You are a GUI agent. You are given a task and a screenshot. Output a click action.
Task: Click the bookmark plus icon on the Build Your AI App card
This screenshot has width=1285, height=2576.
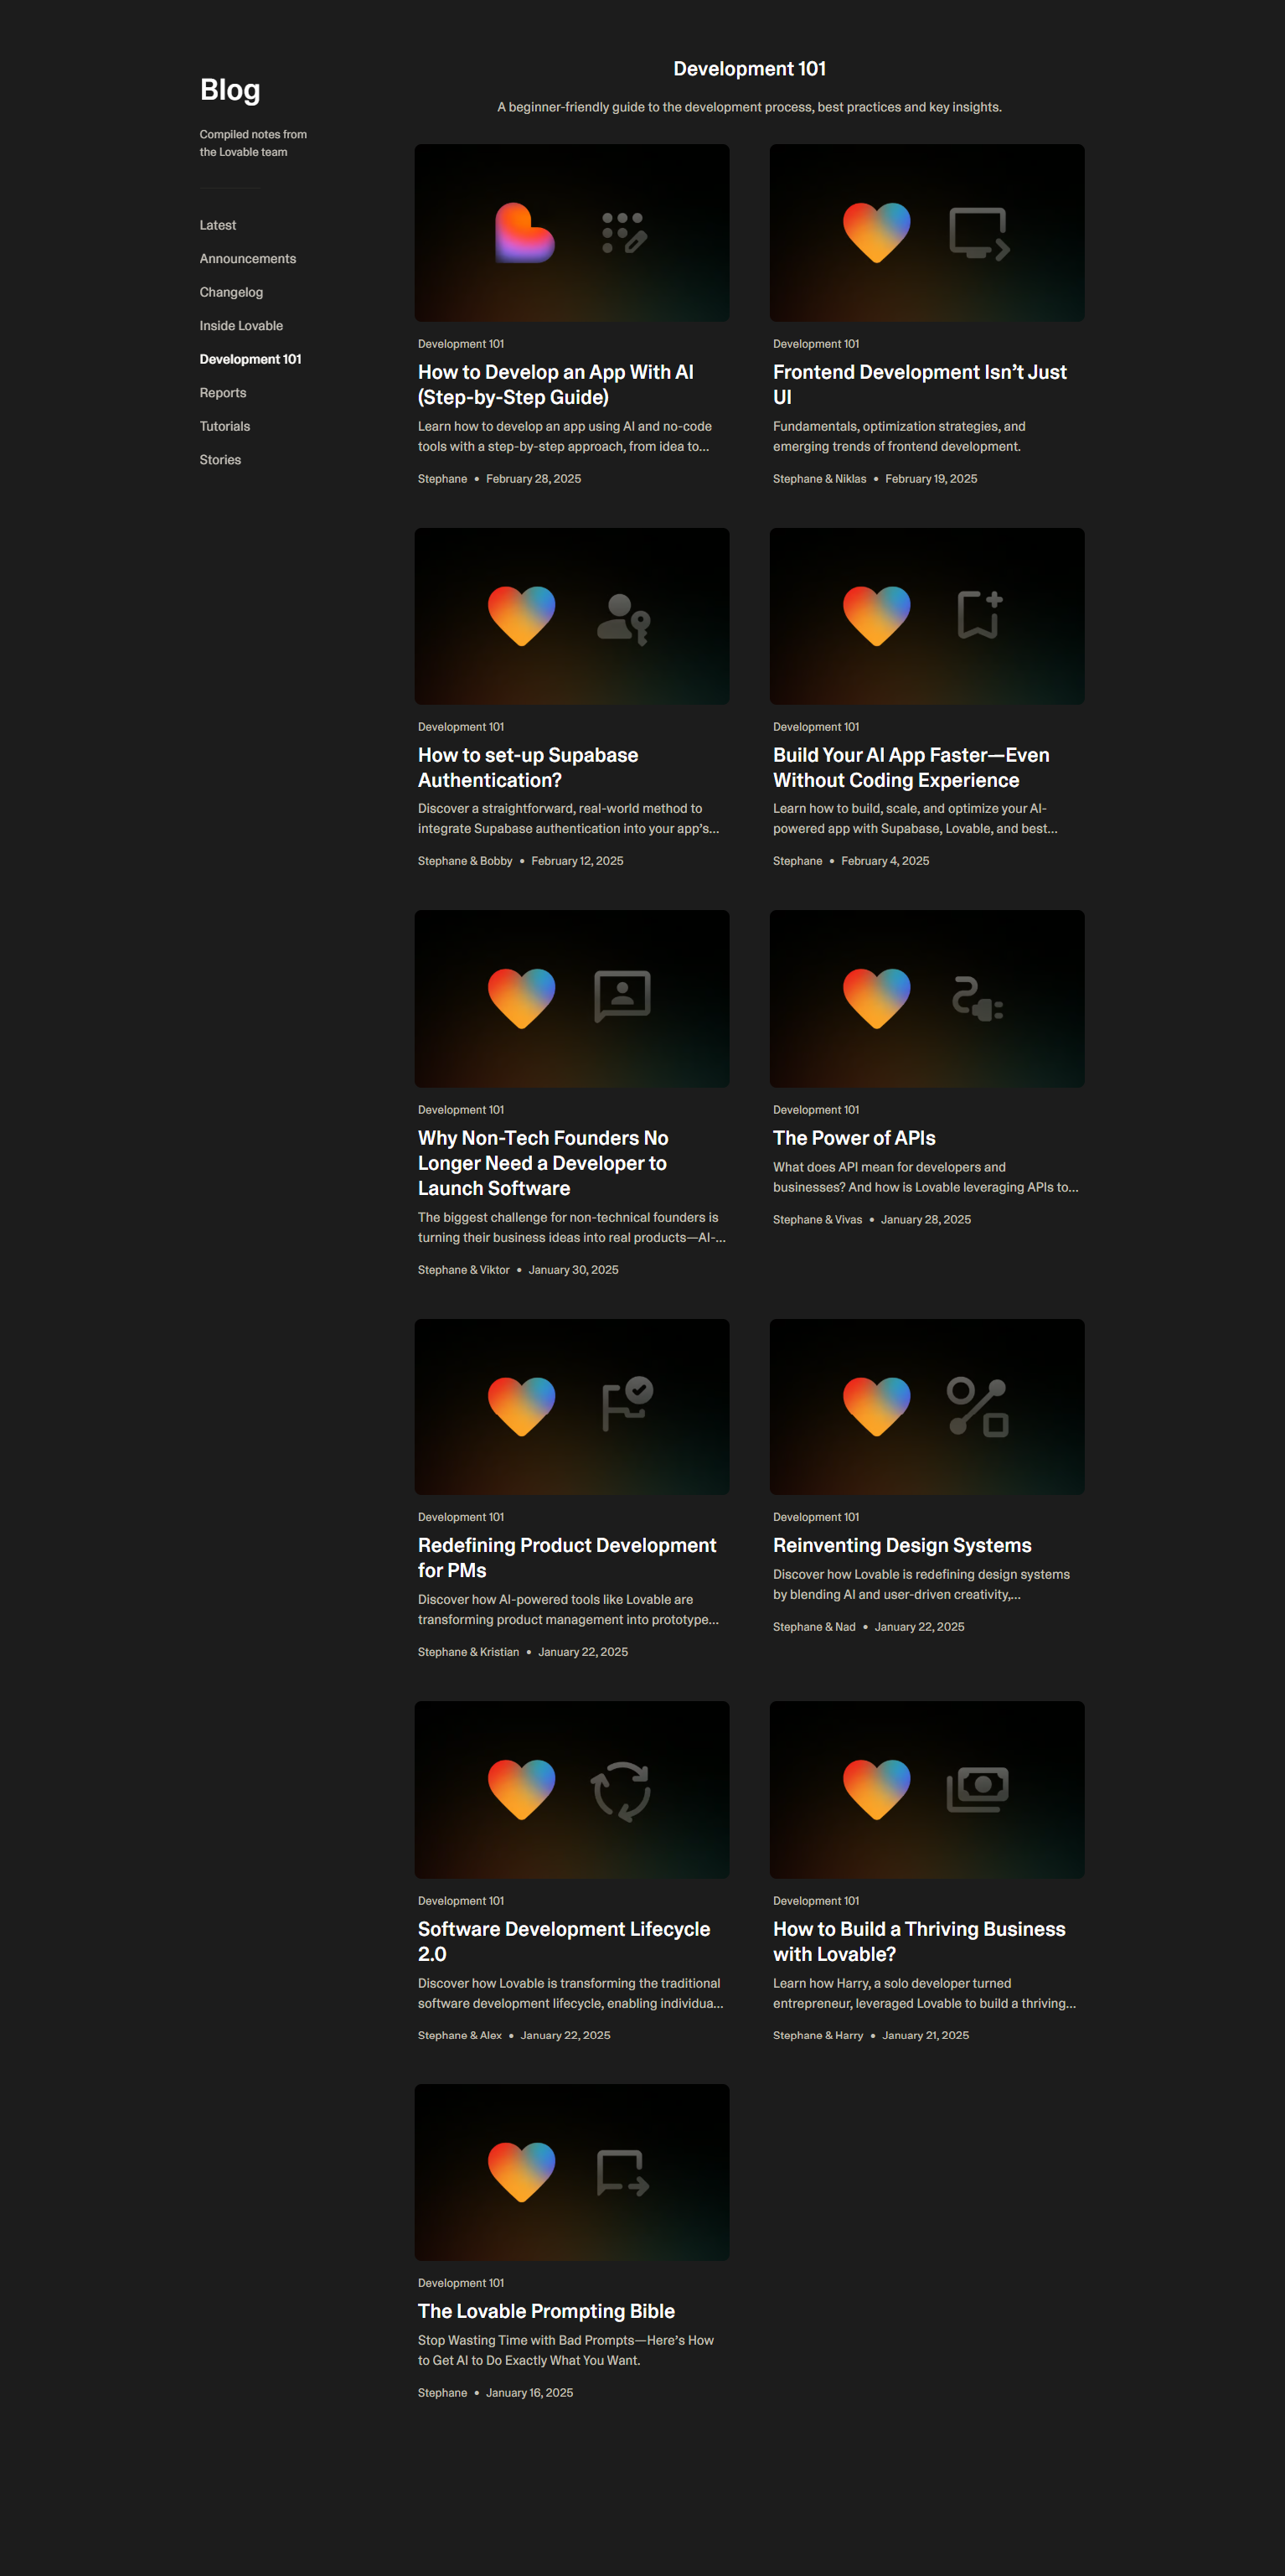(980, 614)
